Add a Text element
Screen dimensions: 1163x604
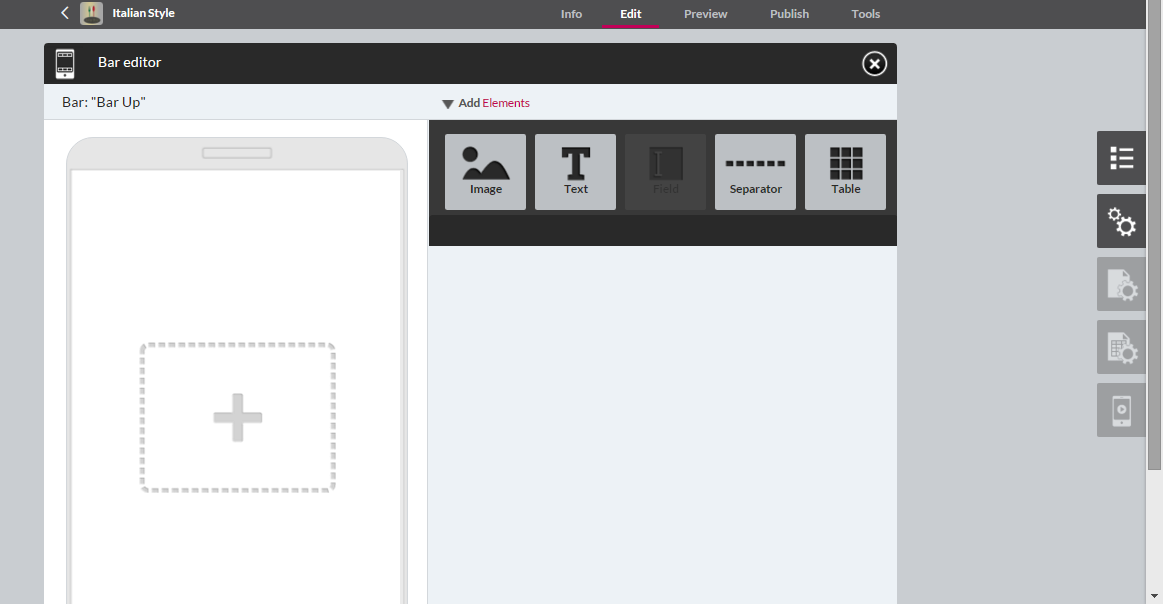(576, 172)
